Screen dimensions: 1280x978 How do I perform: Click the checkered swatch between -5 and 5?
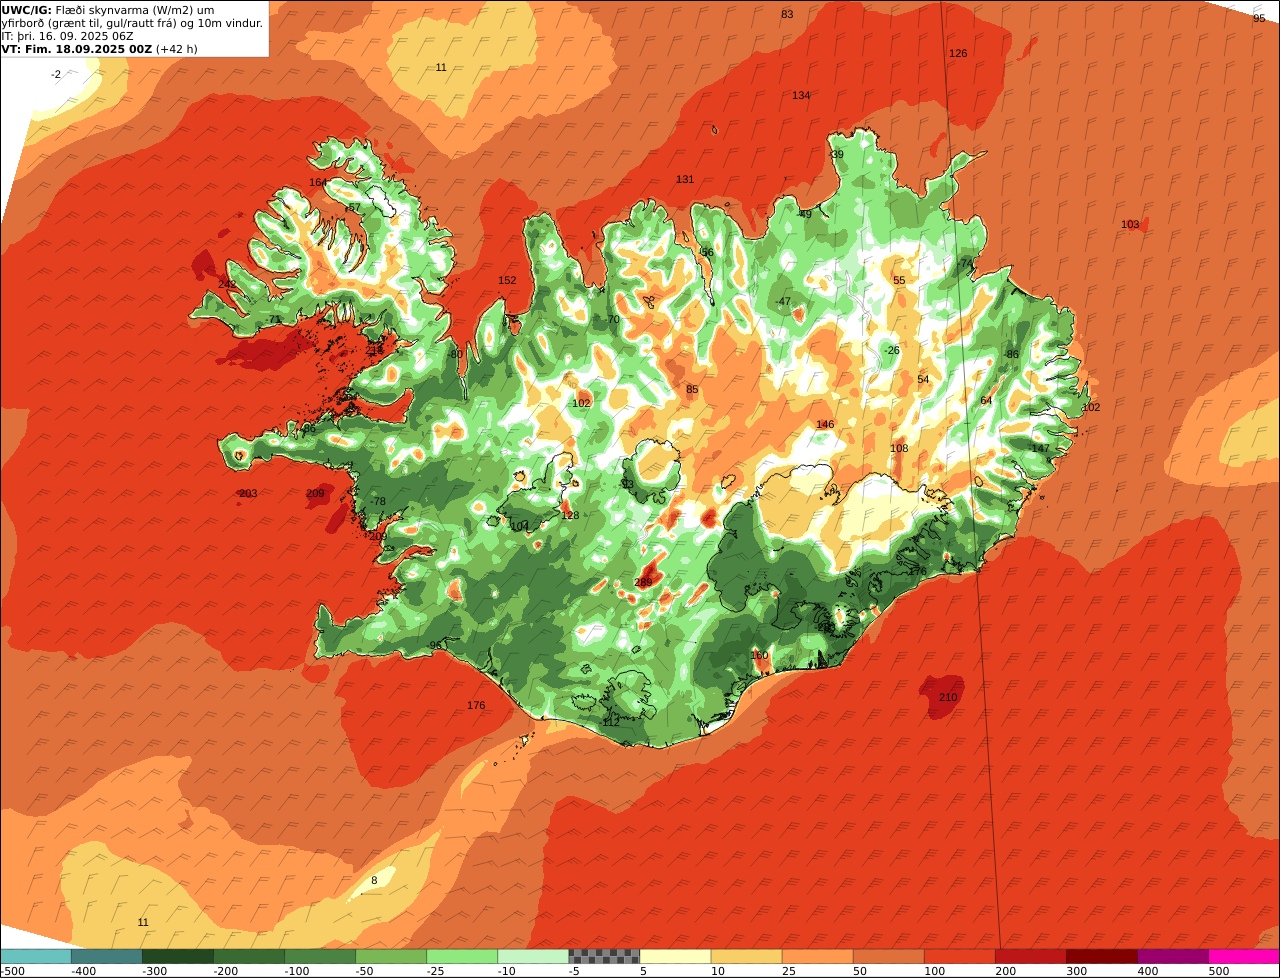coord(604,956)
